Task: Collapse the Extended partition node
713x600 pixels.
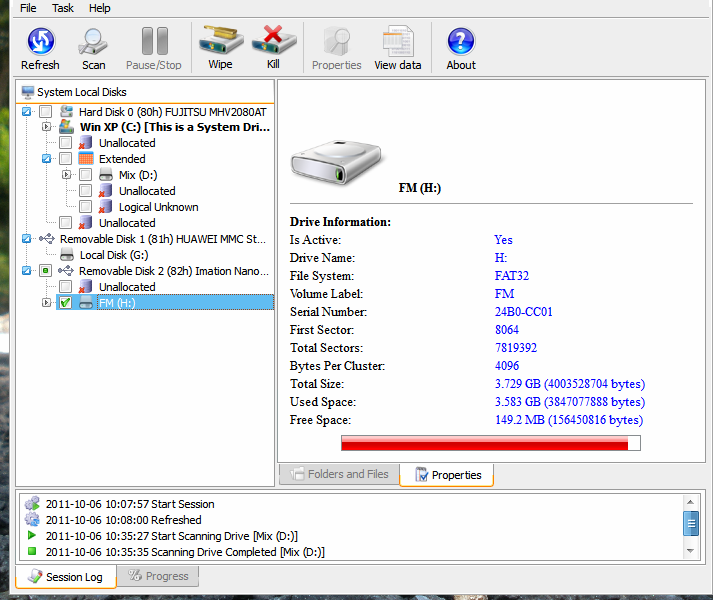Action: click(x=46, y=158)
